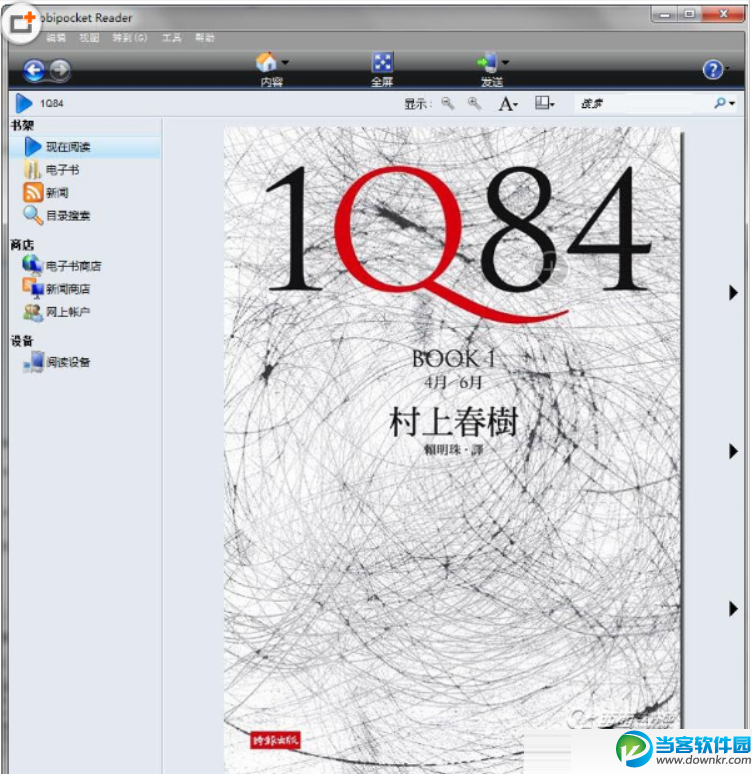Screen dimensions: 752x774
Task: Click the 显示: label in toolbar
Action: tap(418, 104)
